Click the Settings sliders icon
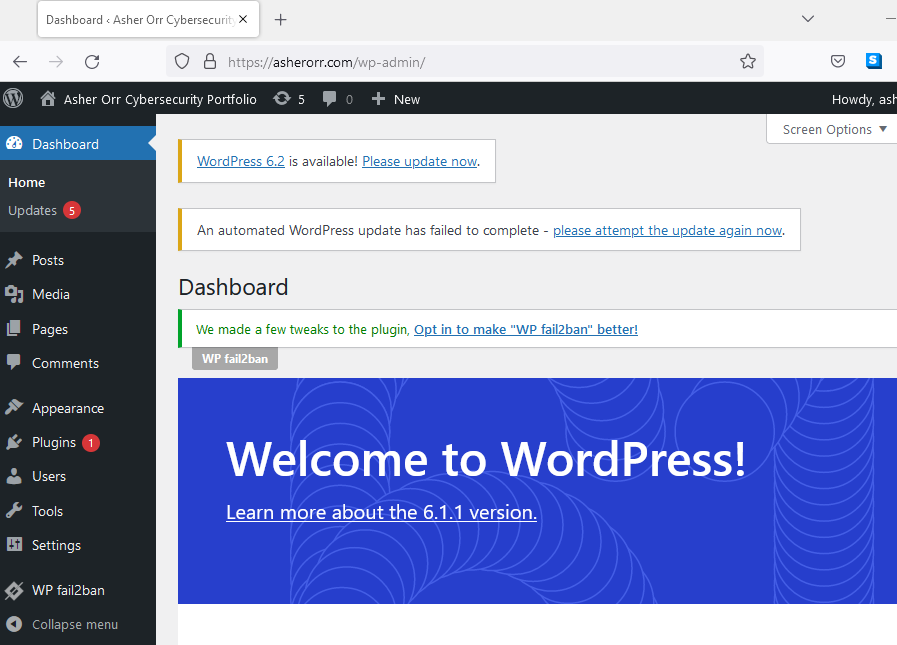This screenshot has height=645, width=897. (14, 544)
